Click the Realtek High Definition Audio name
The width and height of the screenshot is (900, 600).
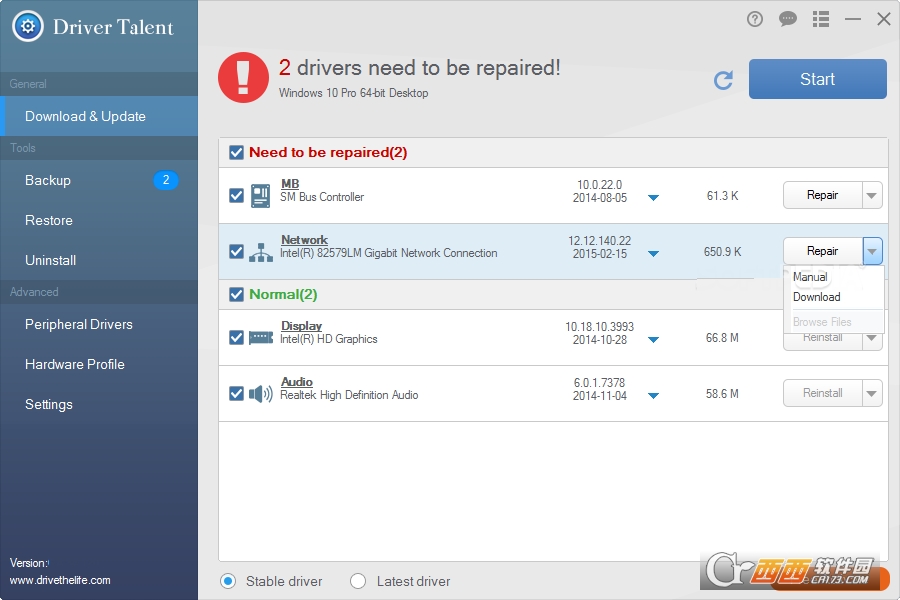349,395
